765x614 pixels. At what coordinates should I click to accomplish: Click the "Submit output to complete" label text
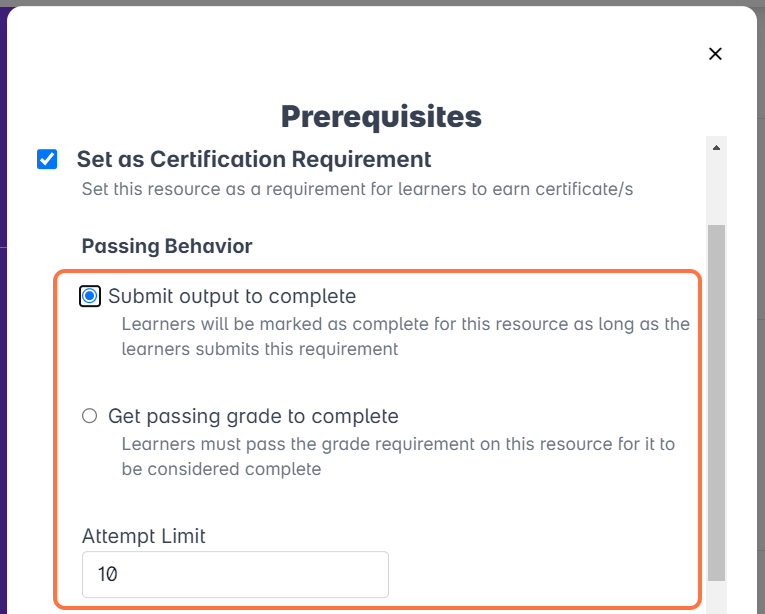click(232, 296)
